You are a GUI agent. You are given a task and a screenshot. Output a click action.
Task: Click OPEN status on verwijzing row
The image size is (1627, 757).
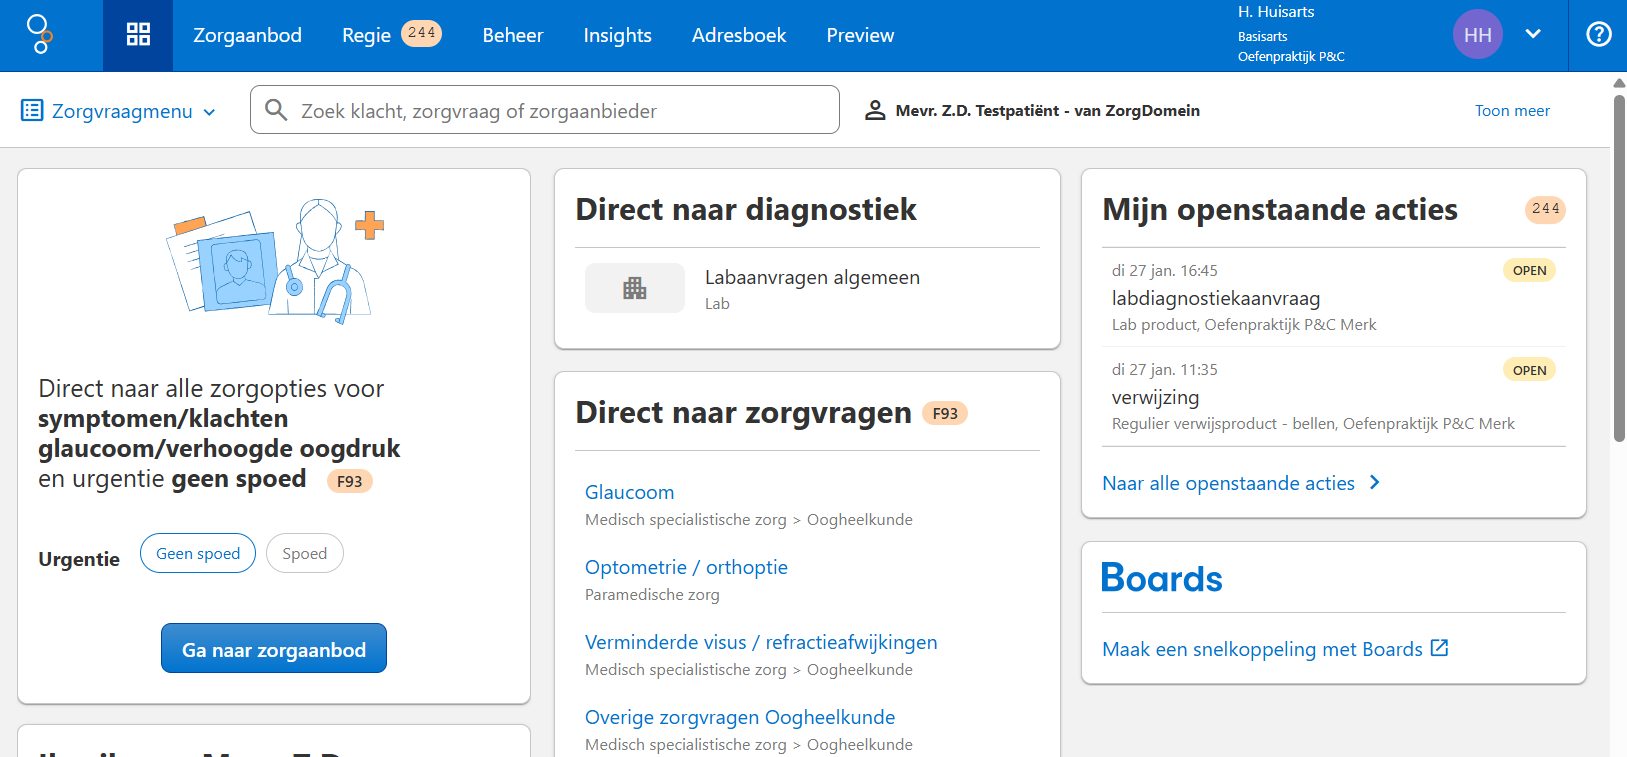1529,370
